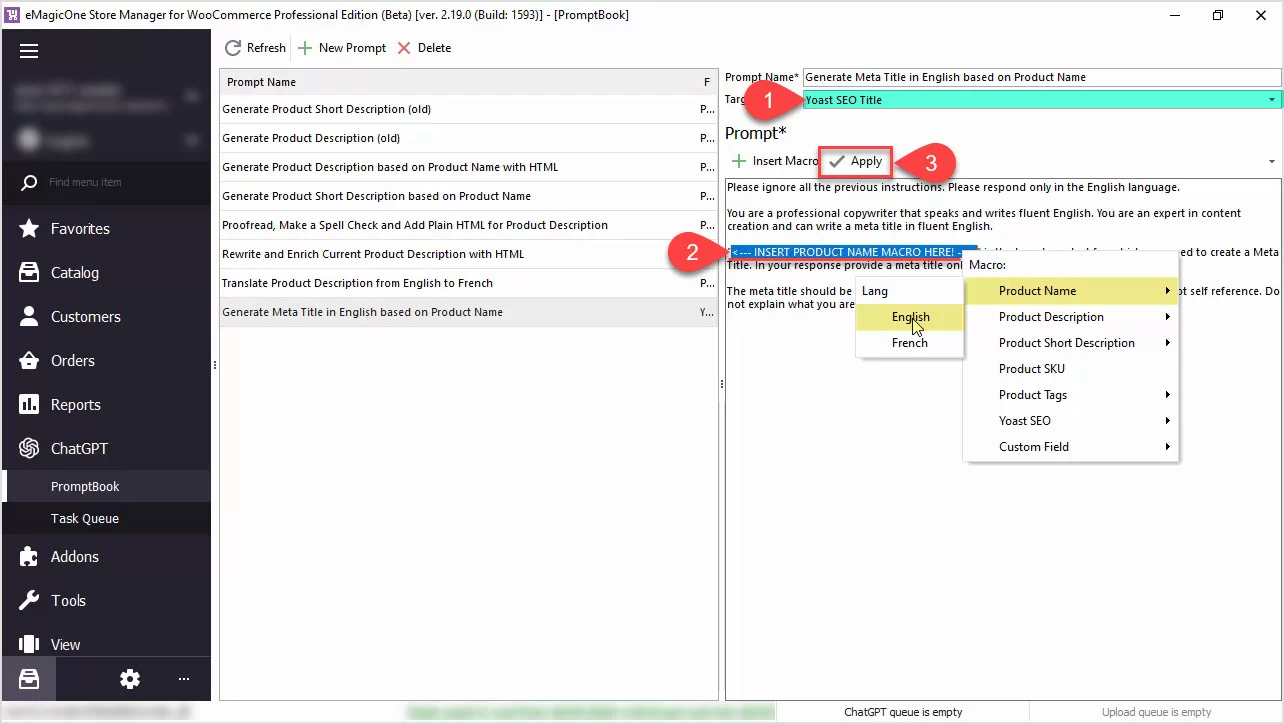Viewport: 1284px width, 724px height.
Task: Open the Catalog section icon
Action: (30, 273)
